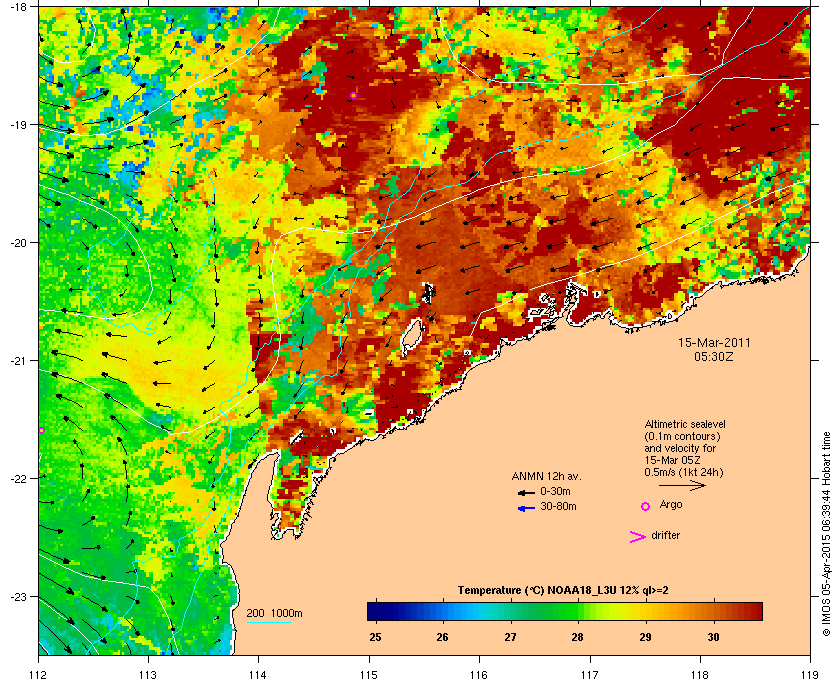Screen dimensions: 840x680
Task: Click the colorbar tick label 29
Action: [646, 637]
